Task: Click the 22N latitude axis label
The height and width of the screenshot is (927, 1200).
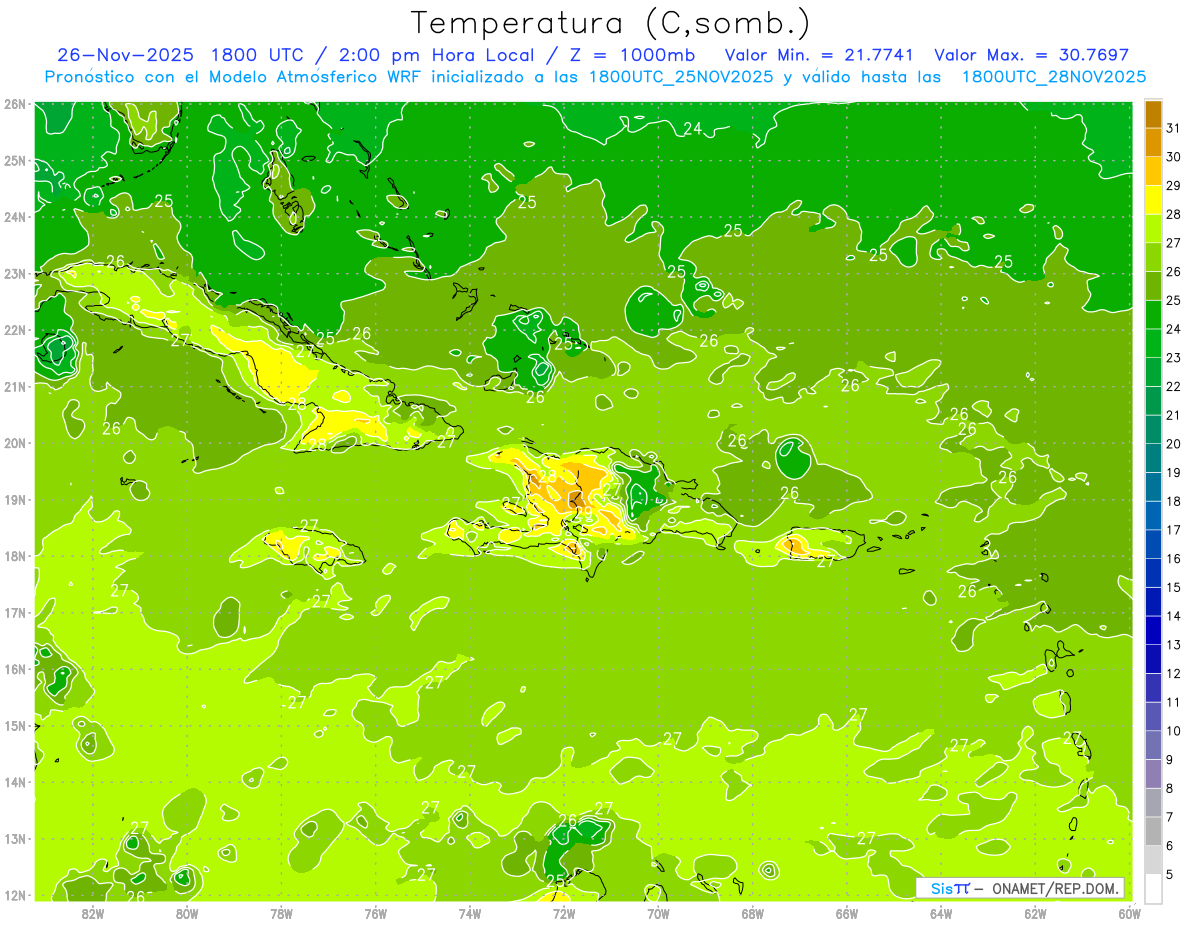Action: coord(14,330)
